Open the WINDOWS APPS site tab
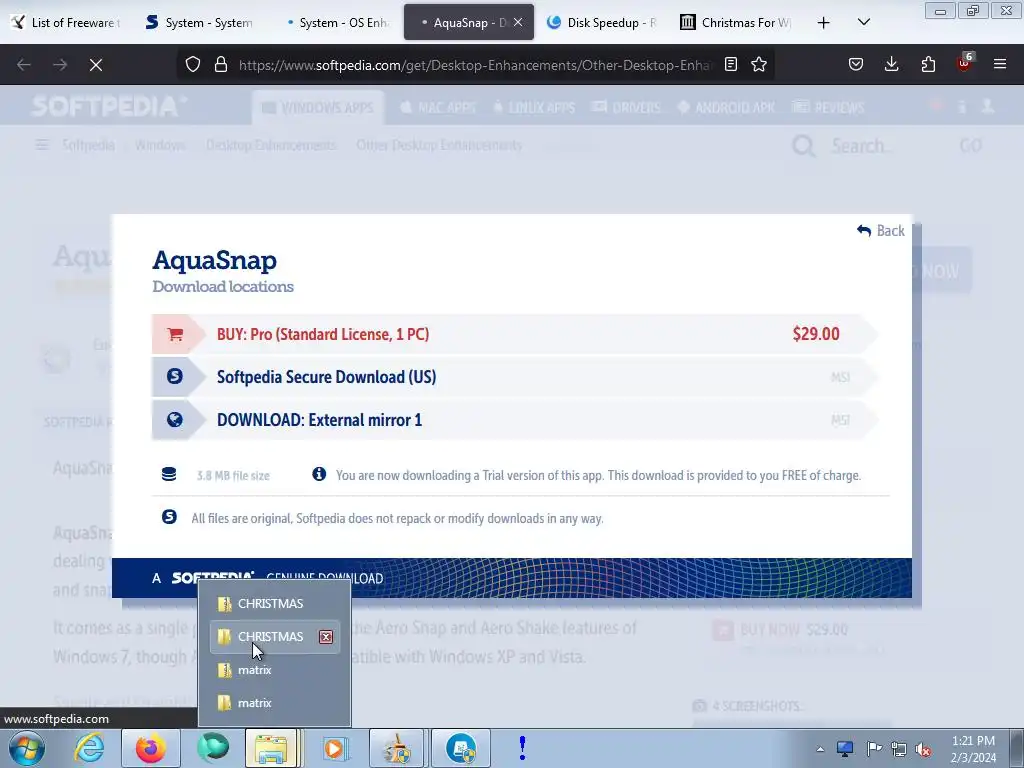Image resolution: width=1024 pixels, height=768 pixels. [318, 108]
